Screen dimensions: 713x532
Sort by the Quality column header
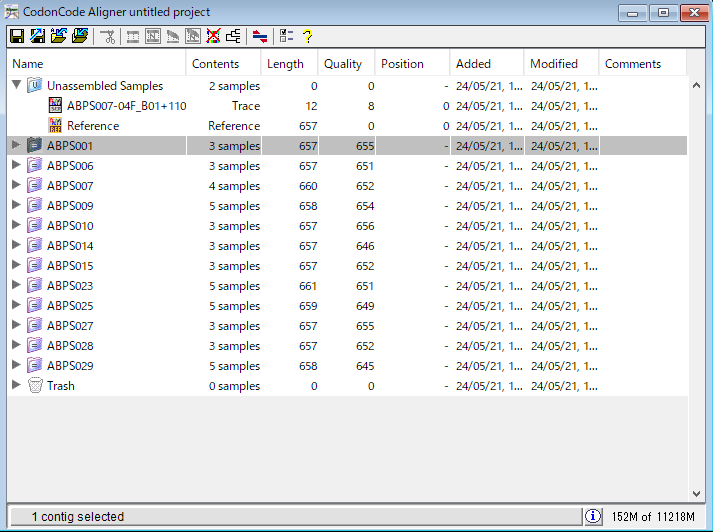point(343,64)
